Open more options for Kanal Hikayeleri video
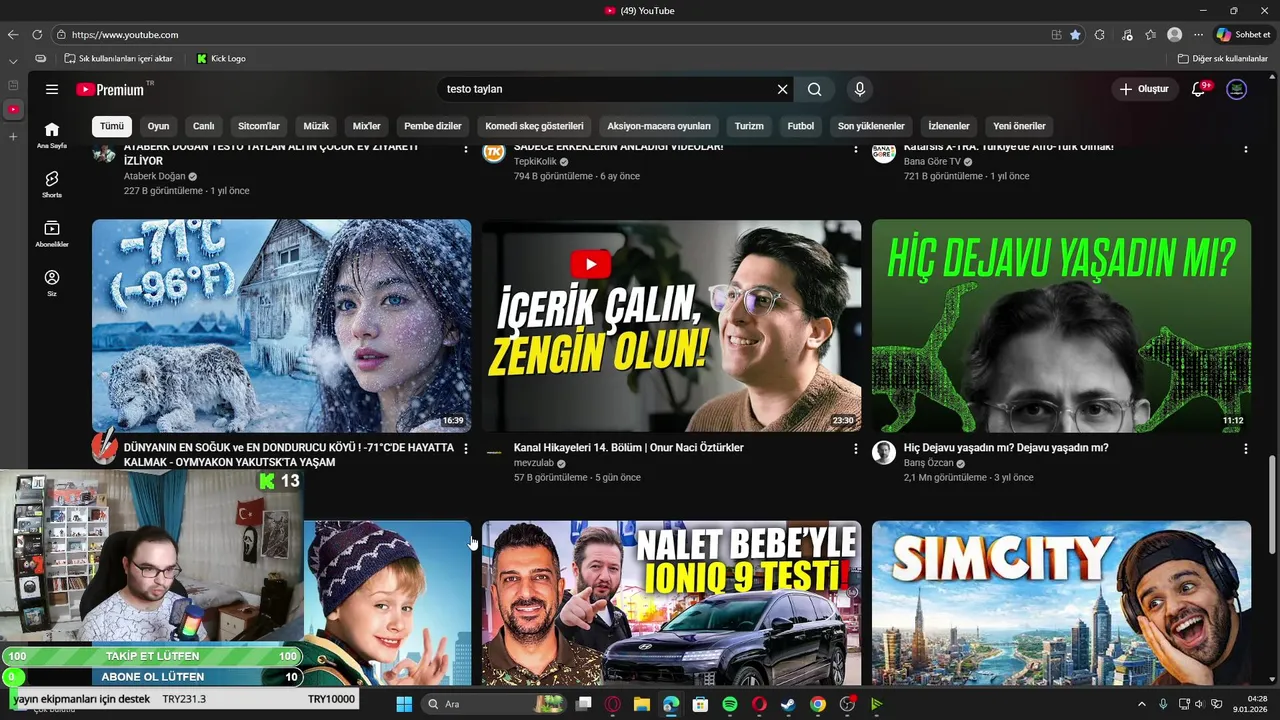 (855, 449)
